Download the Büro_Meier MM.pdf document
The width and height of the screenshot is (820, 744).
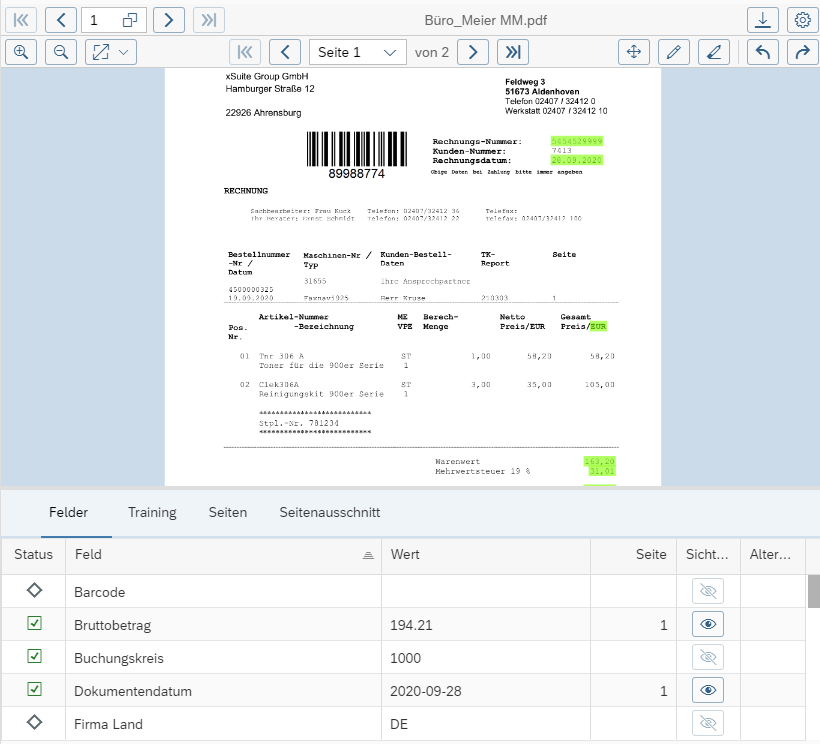click(763, 20)
